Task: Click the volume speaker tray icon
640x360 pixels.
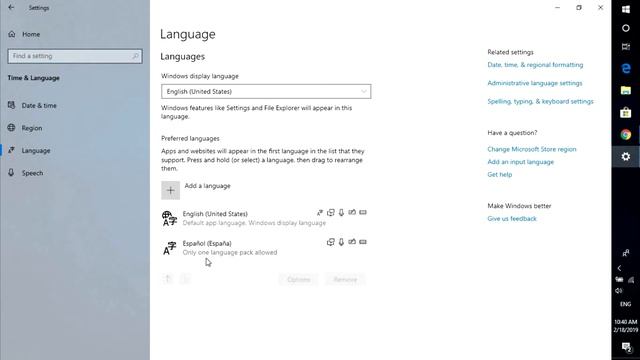Action: pos(619,291)
